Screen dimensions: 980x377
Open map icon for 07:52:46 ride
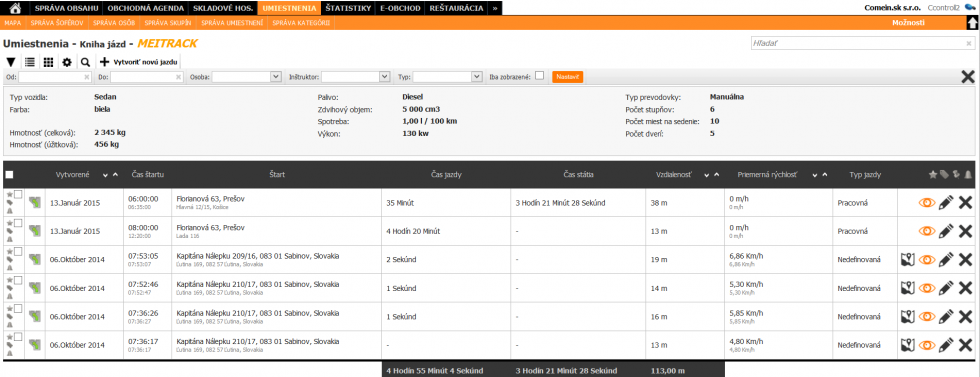click(x=908, y=288)
